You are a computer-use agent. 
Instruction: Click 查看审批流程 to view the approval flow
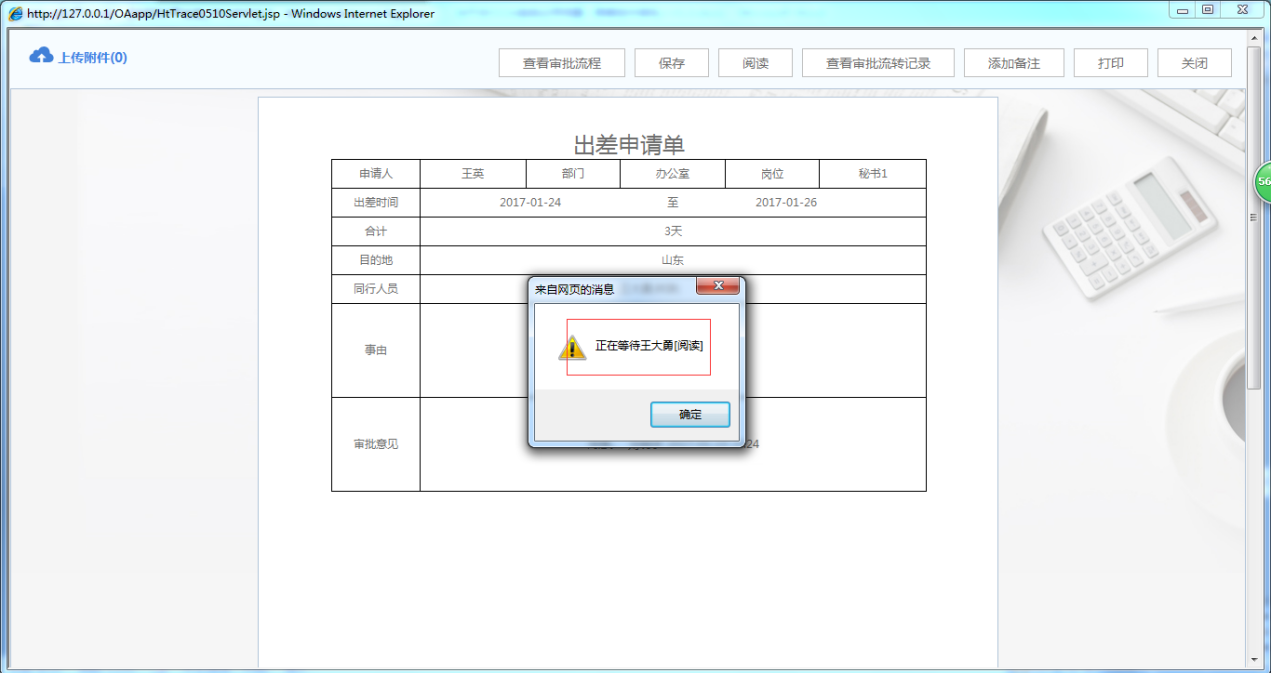click(x=561, y=62)
